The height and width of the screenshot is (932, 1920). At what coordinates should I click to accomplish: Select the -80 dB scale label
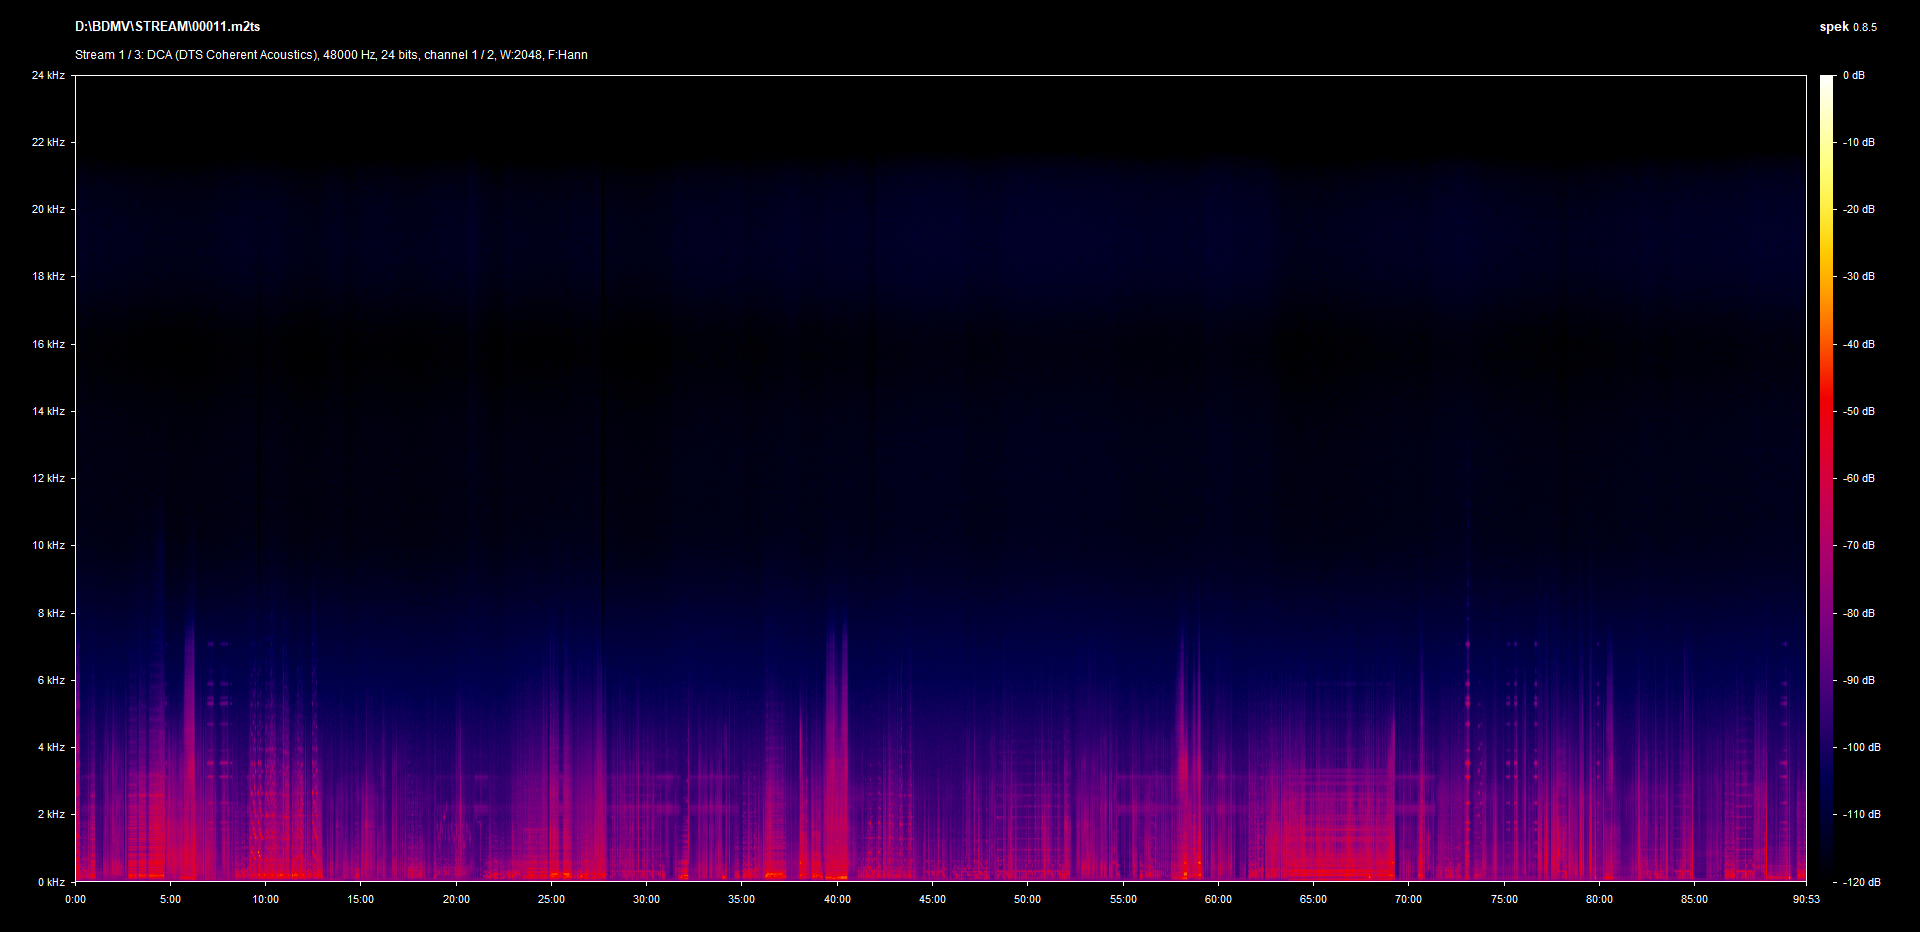pyautogui.click(x=1858, y=614)
